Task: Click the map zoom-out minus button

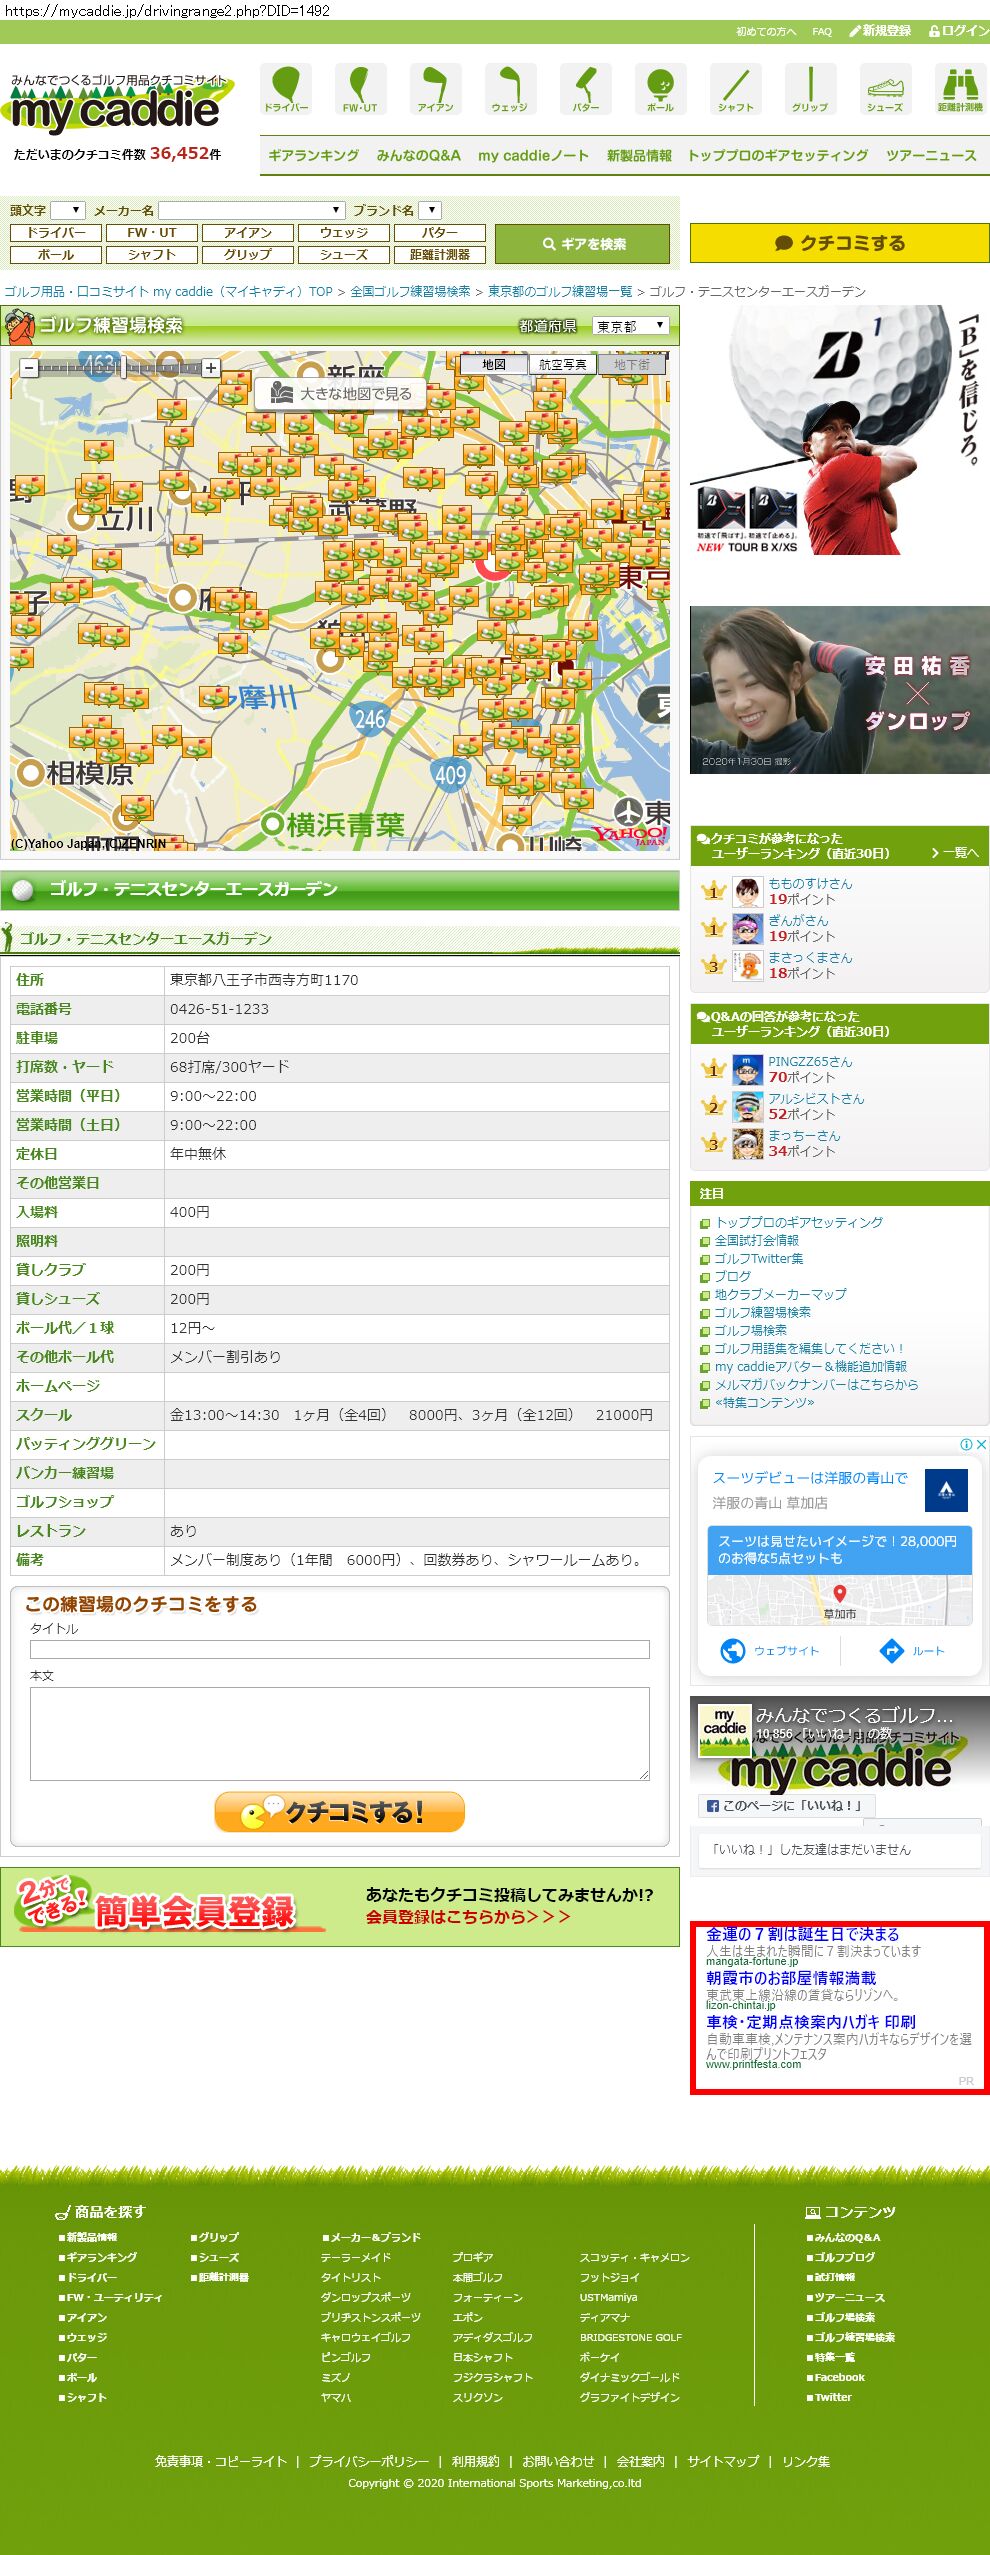Action: pos(29,368)
